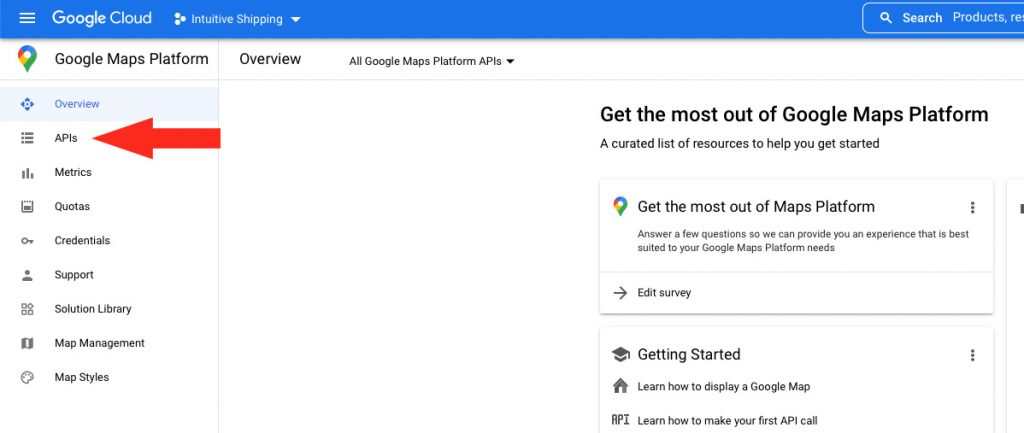
Task: Click Learn how to display a Google Map
Action: (x=724, y=387)
